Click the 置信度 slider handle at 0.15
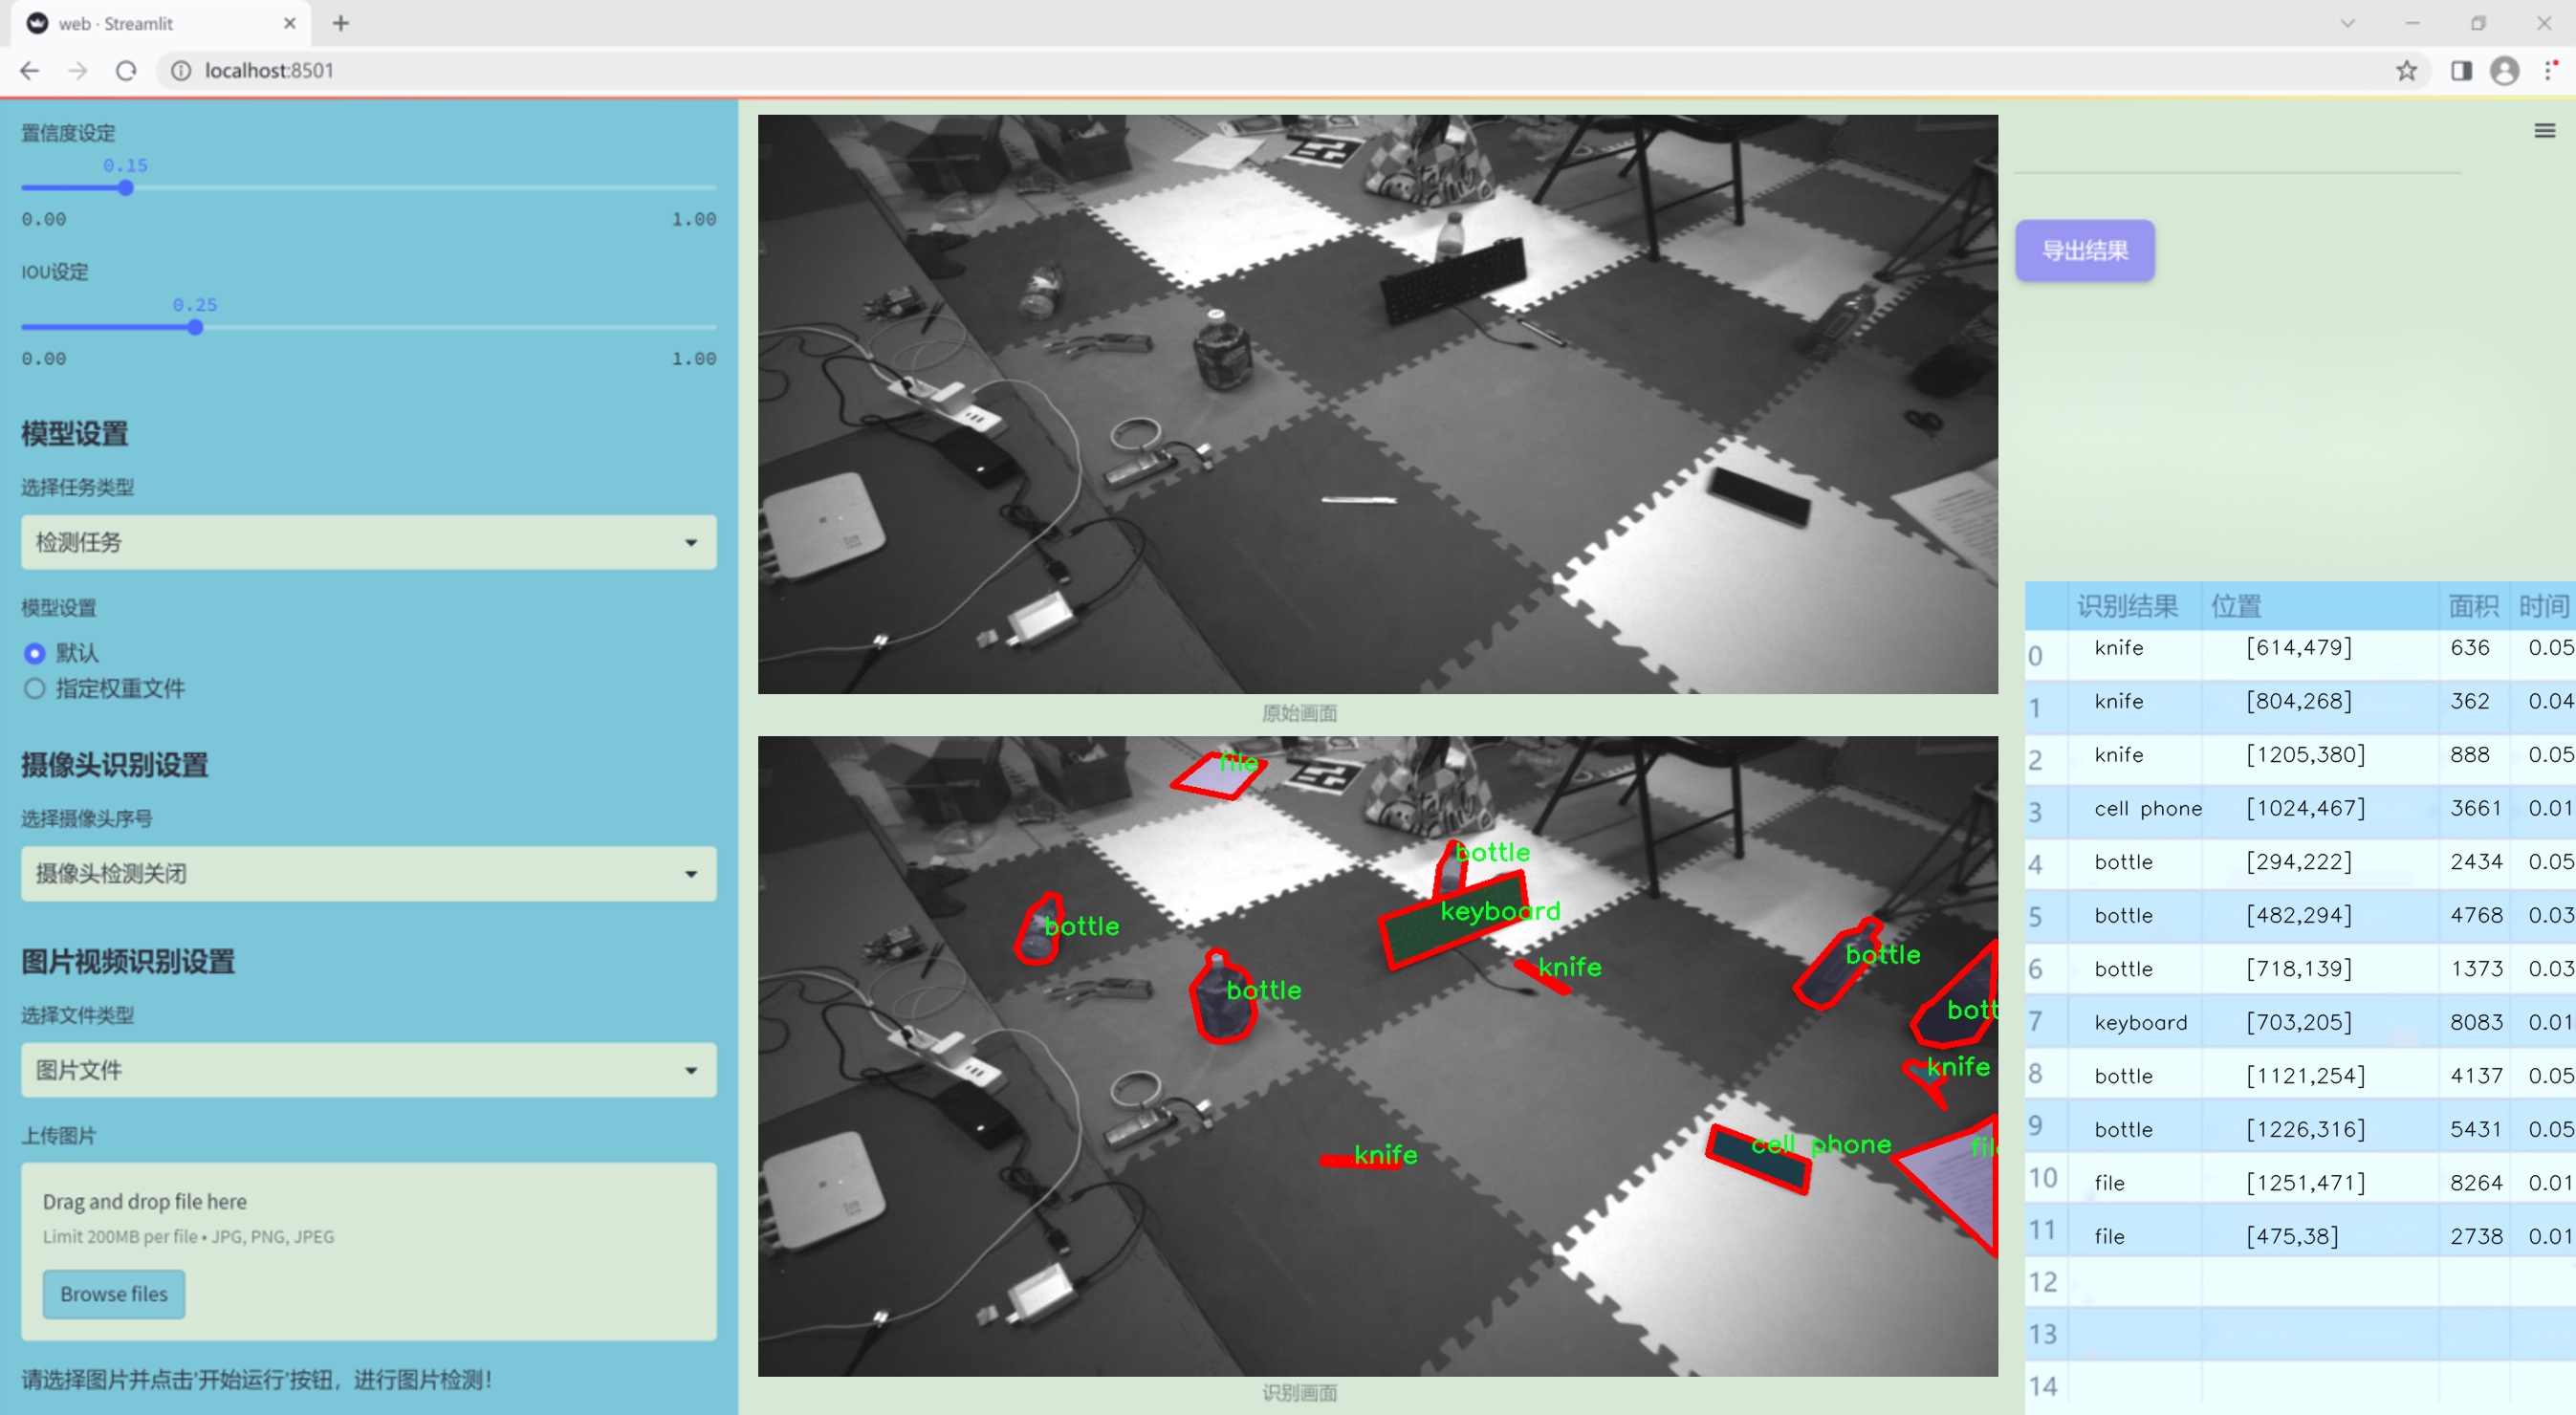 pyautogui.click(x=126, y=188)
